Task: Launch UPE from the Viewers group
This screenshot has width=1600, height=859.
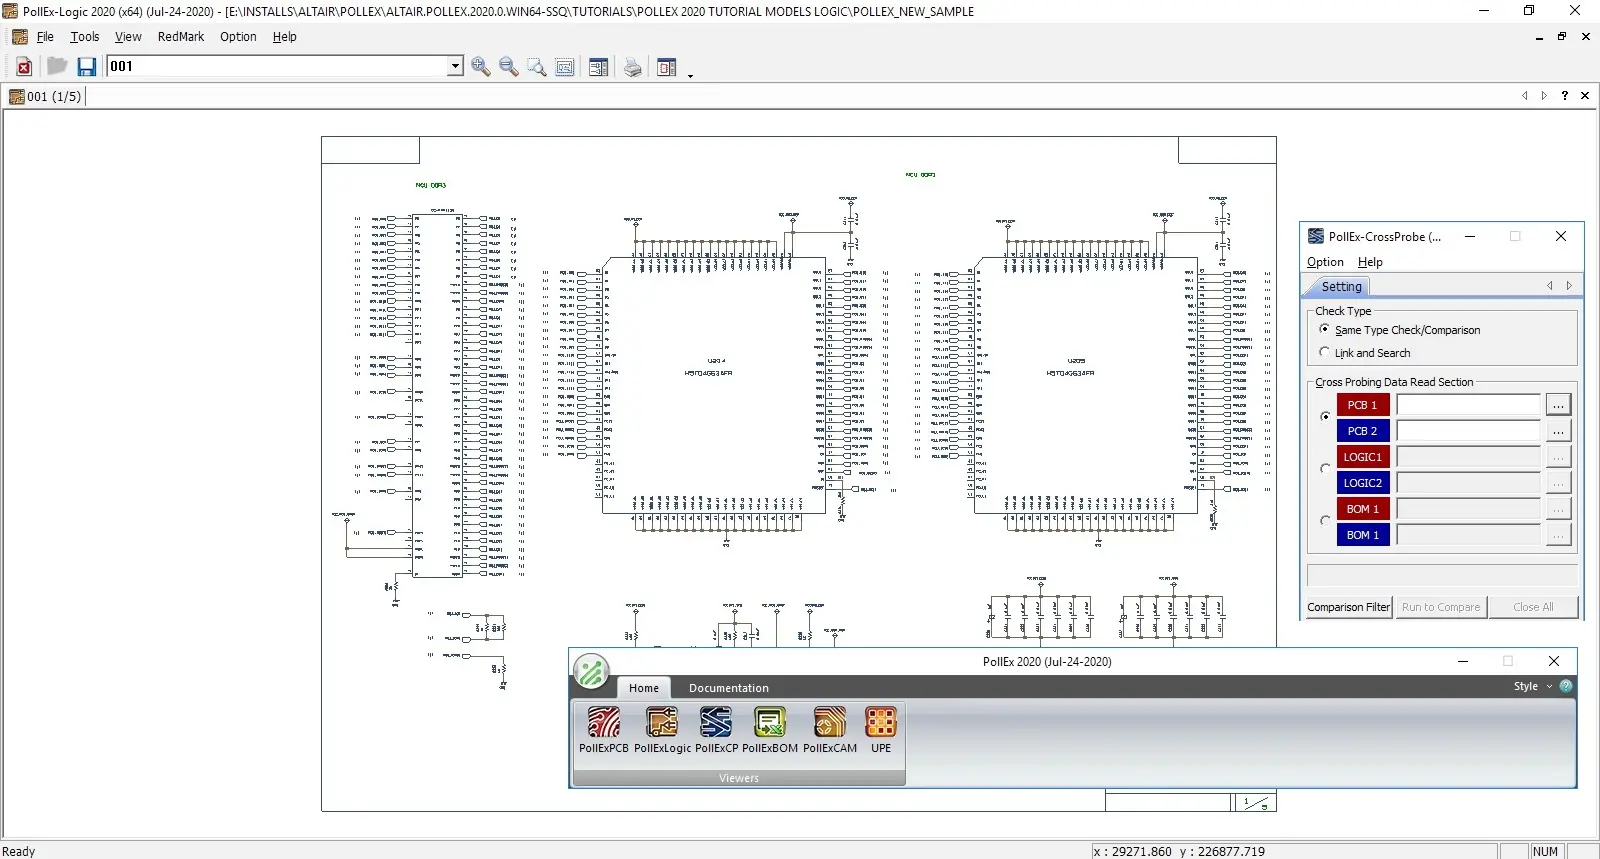Action: (881, 730)
